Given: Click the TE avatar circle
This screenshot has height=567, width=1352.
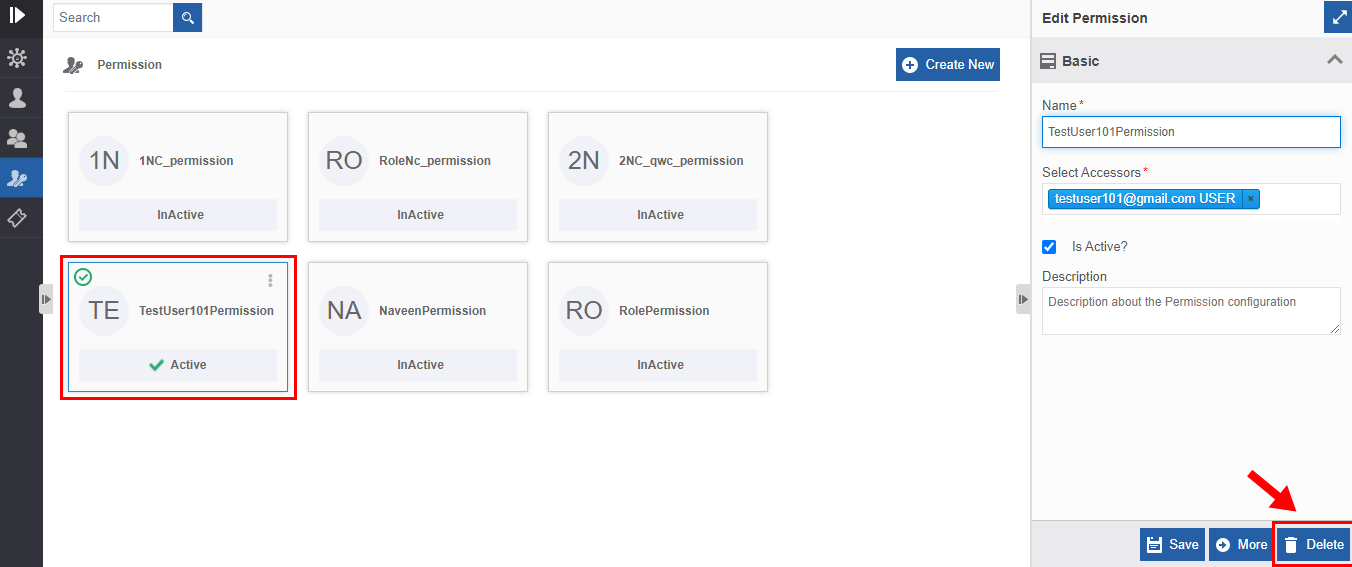Looking at the screenshot, I should [104, 311].
